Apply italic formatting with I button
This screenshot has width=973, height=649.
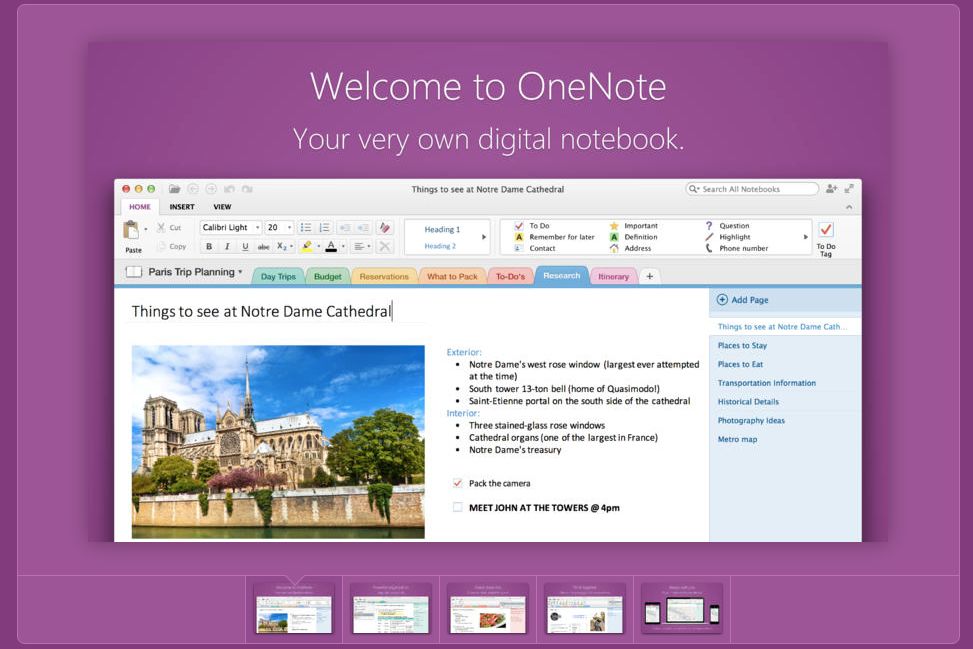tap(227, 246)
